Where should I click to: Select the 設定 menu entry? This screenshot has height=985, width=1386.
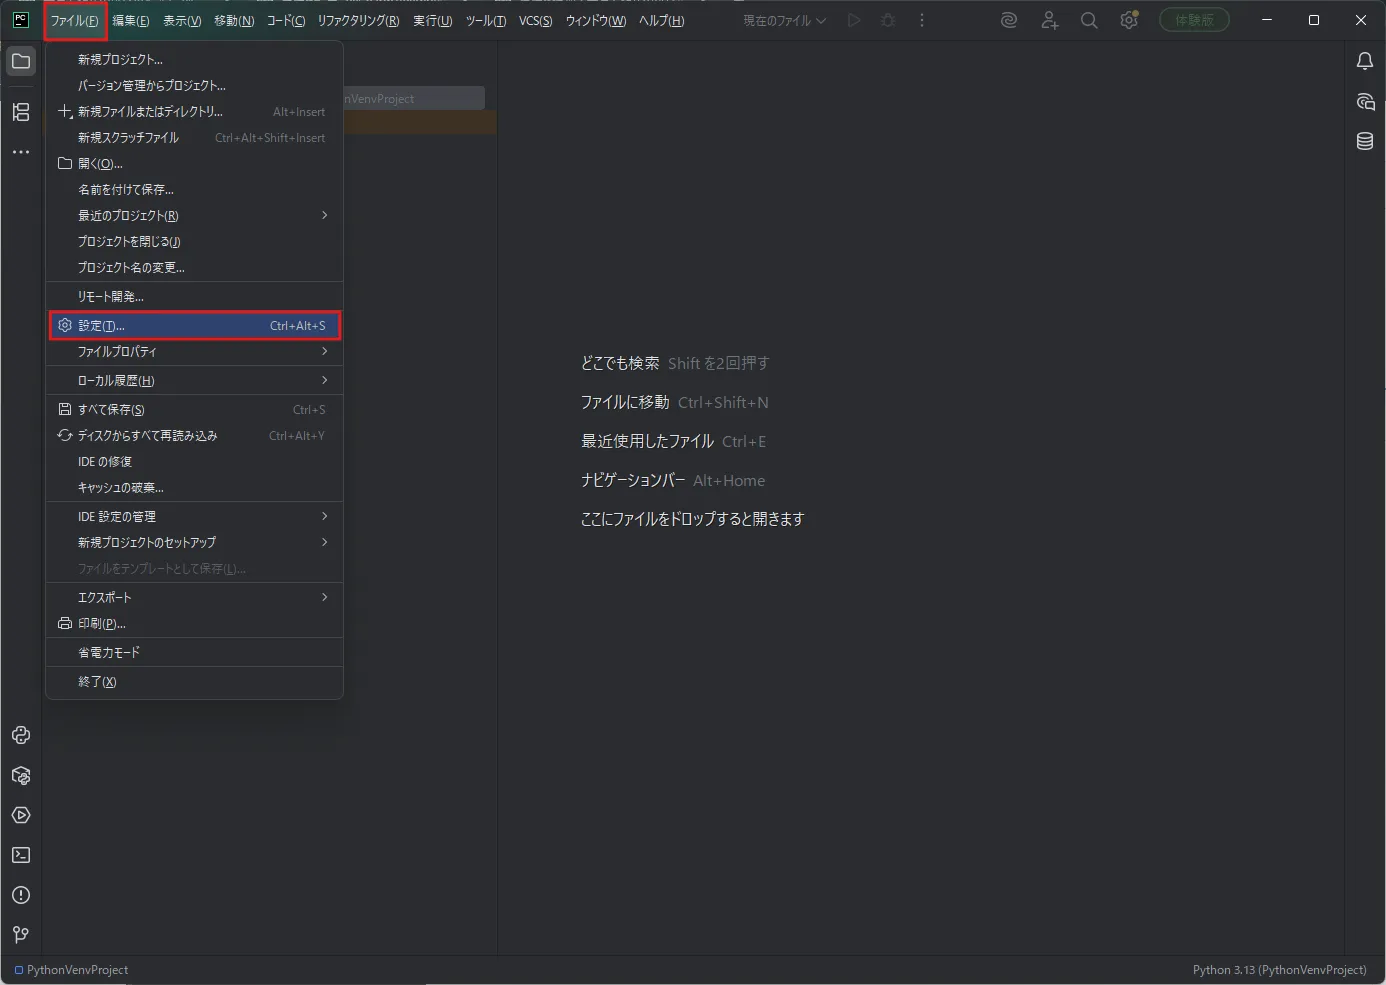[194, 325]
